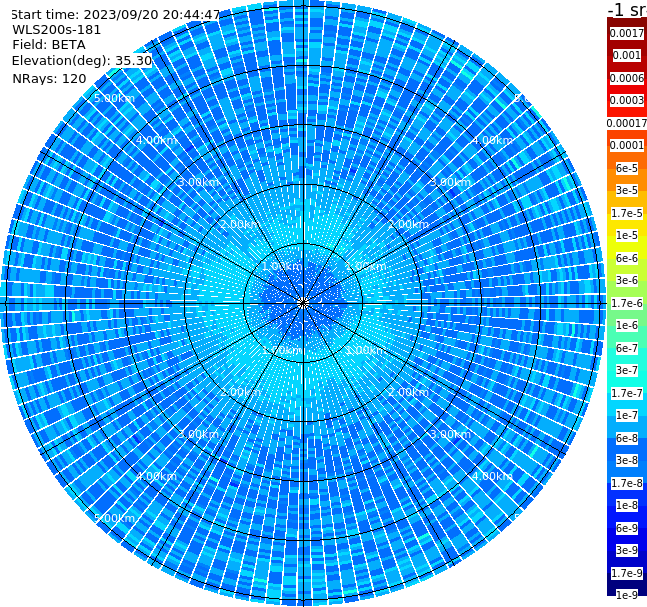
Task: Pick the 1e-5 colorbar label
Action: point(627,235)
